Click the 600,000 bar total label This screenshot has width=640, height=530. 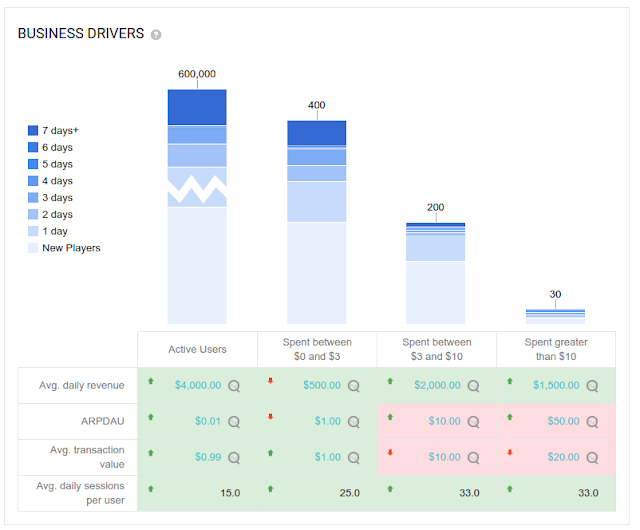point(197,74)
